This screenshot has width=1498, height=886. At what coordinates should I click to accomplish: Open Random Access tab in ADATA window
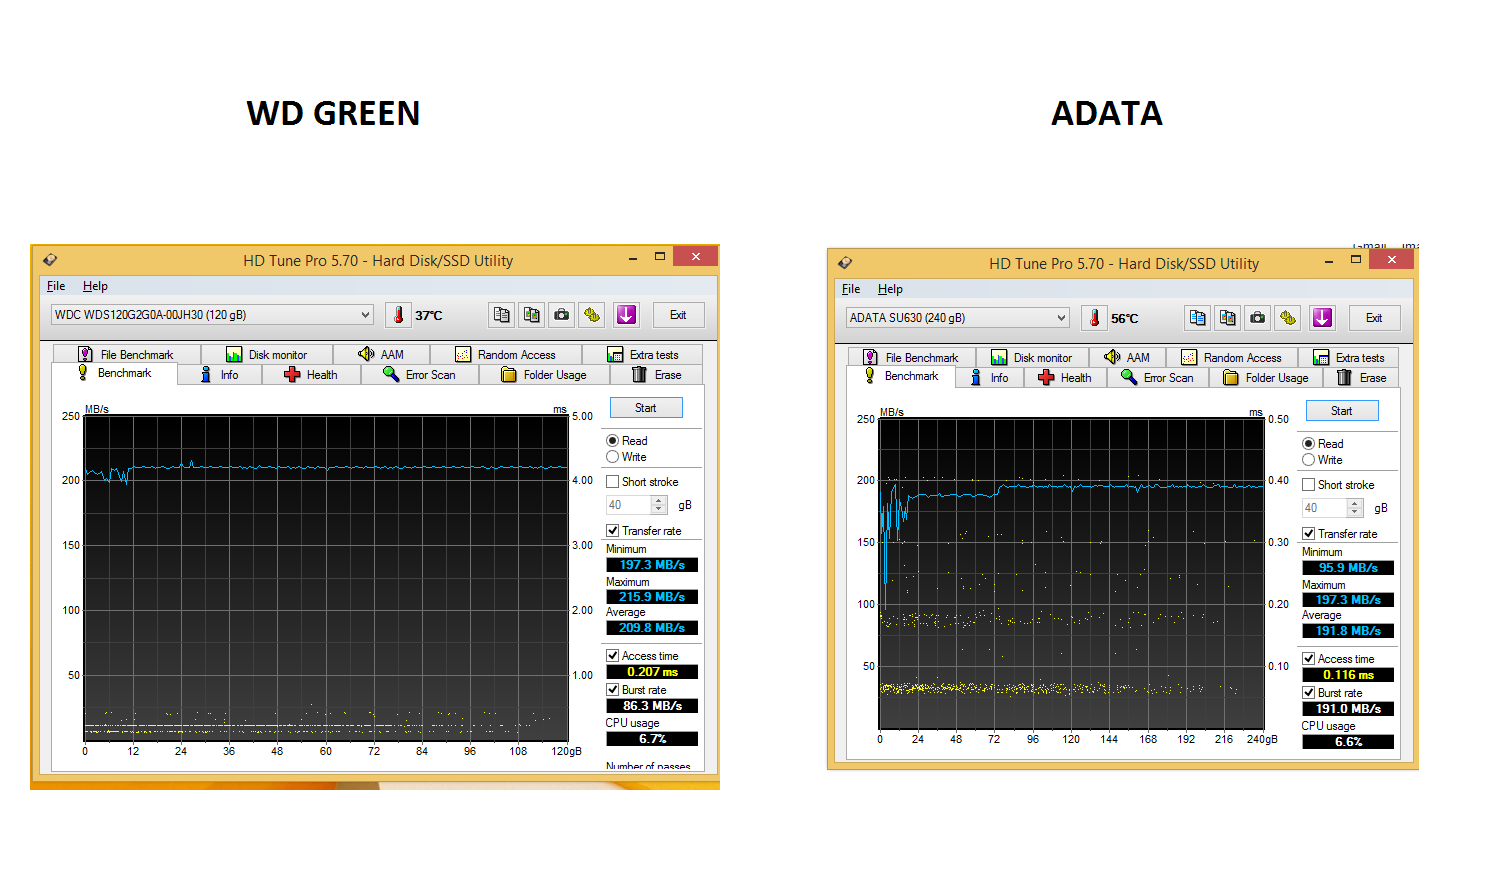1232,358
